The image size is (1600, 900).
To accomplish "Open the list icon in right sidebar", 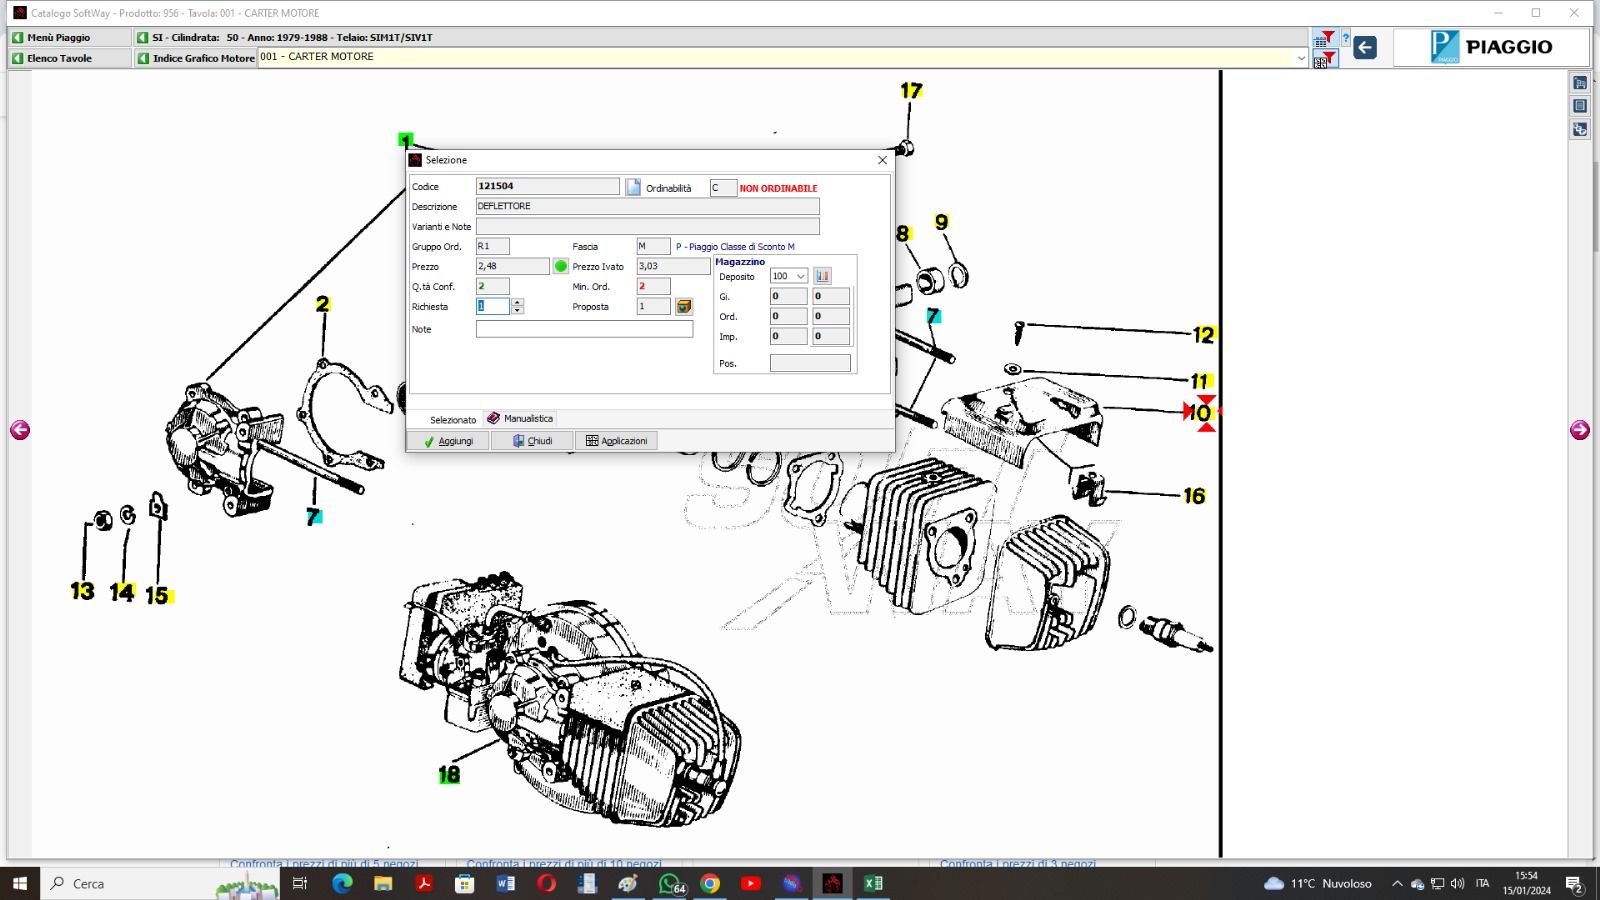I will pyautogui.click(x=1580, y=106).
